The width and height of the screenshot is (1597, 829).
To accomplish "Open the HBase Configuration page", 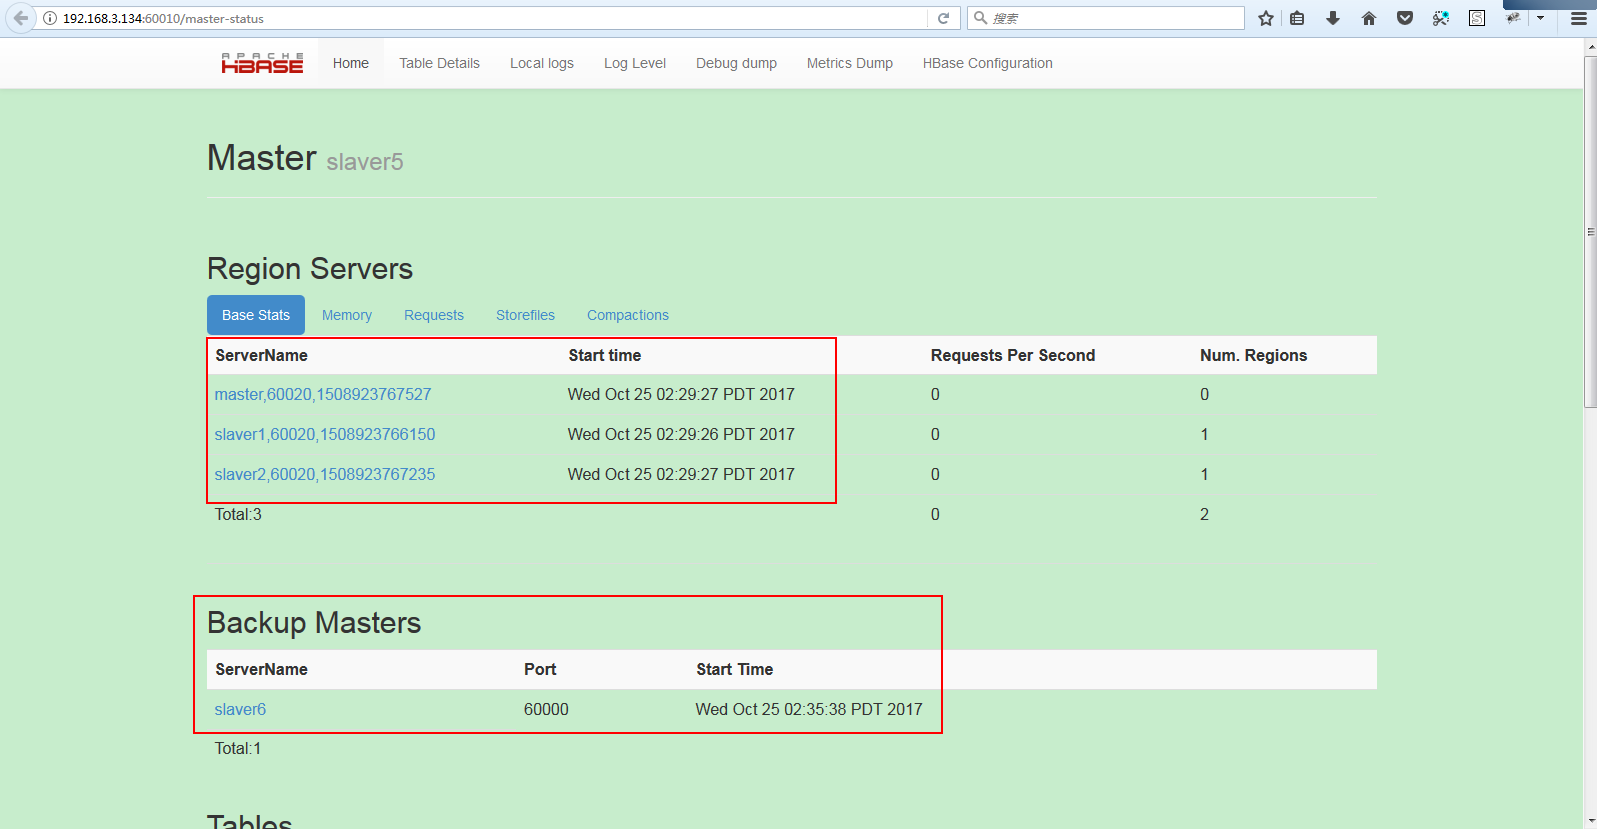I will click(987, 63).
